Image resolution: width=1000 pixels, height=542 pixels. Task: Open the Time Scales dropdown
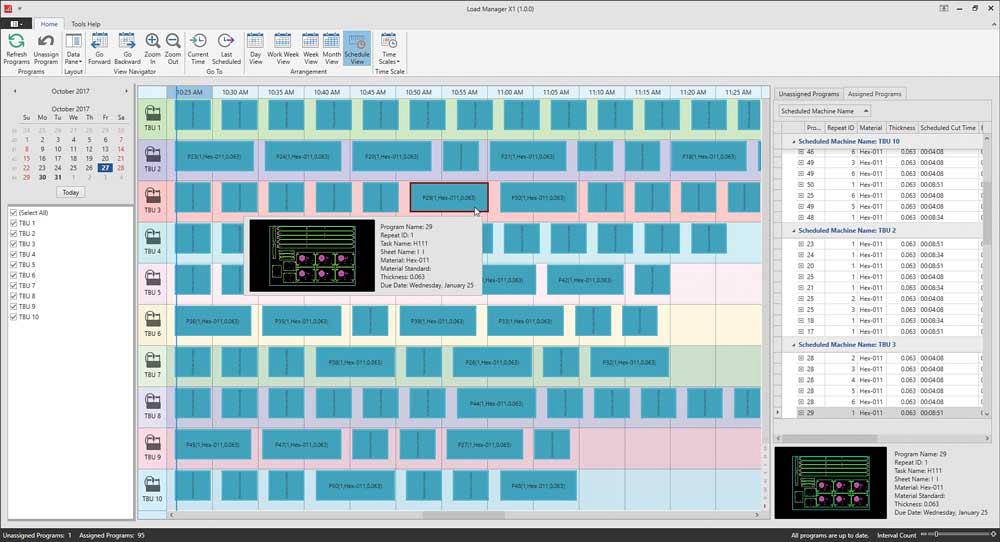point(388,48)
